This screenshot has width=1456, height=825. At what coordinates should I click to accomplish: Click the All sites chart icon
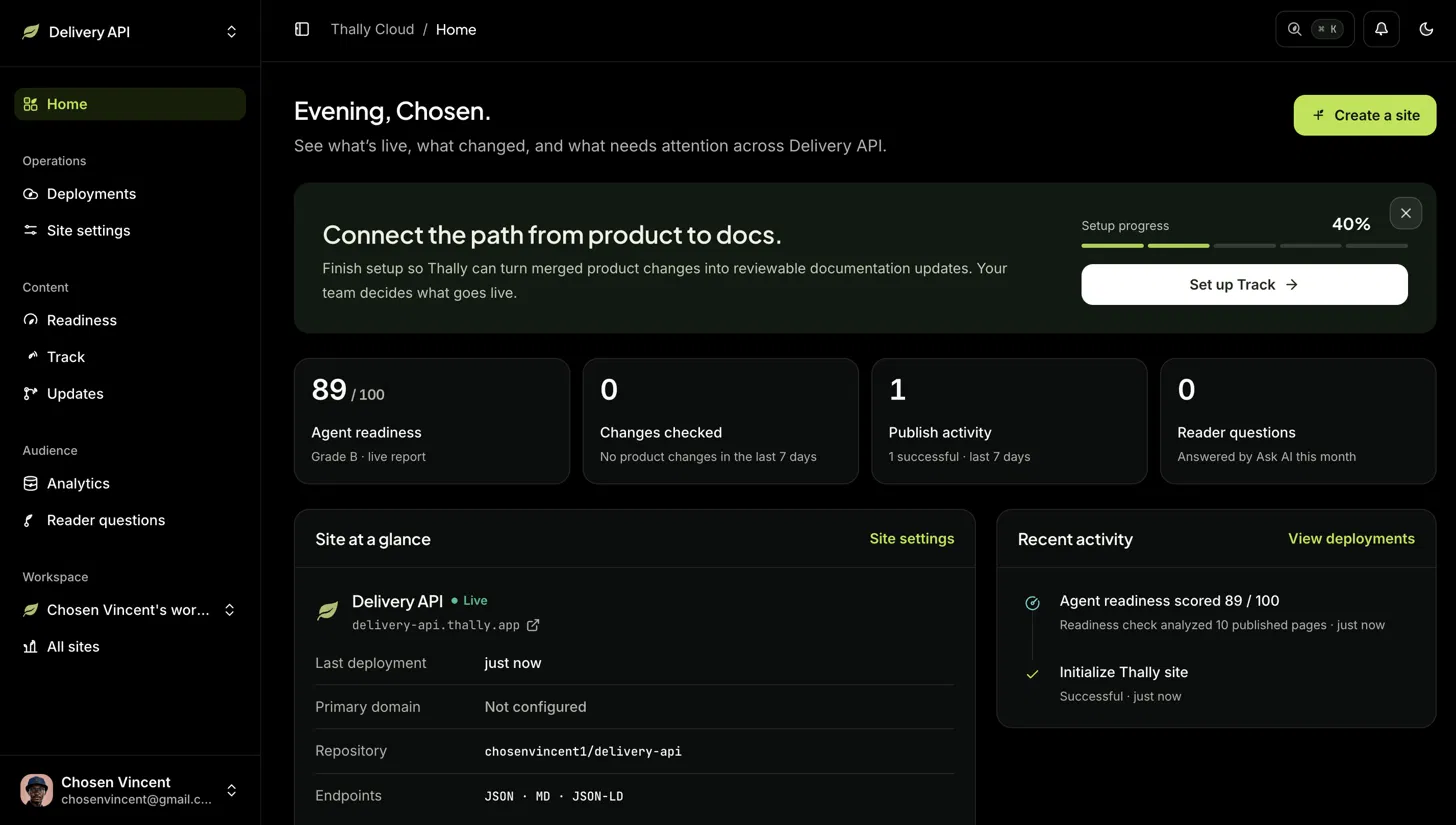click(31, 647)
